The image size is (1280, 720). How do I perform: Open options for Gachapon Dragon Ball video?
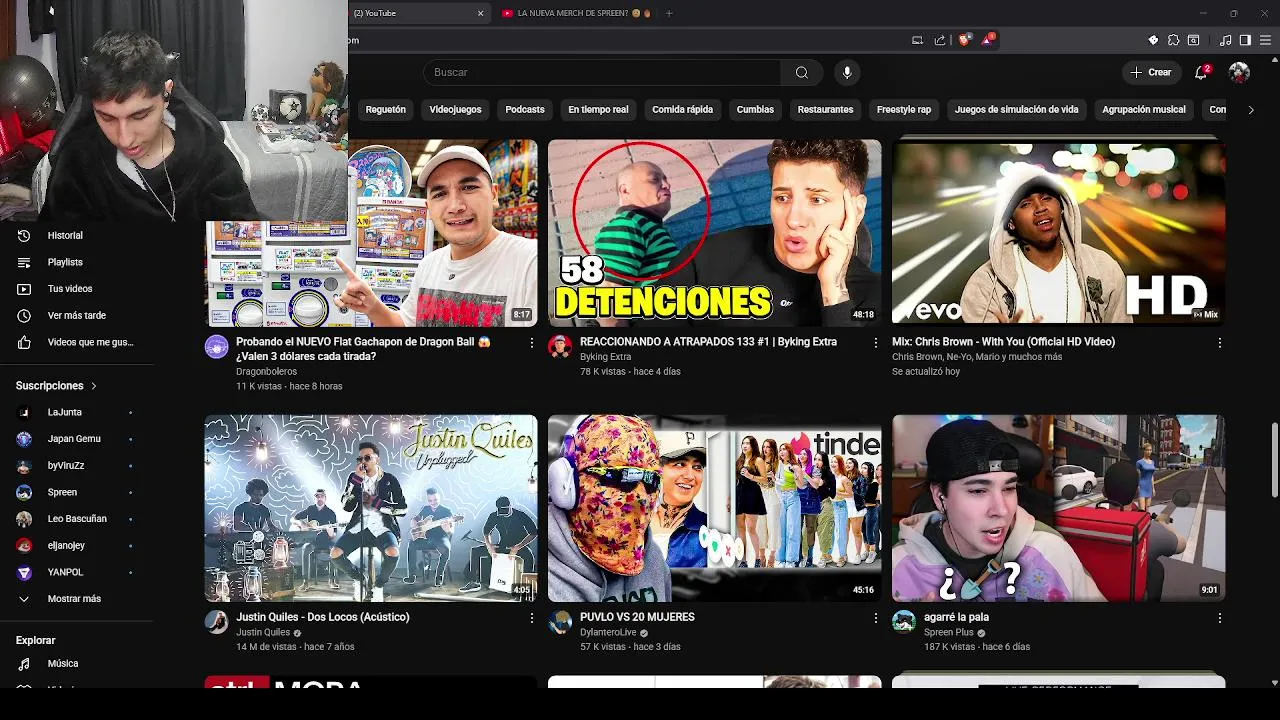click(x=531, y=342)
